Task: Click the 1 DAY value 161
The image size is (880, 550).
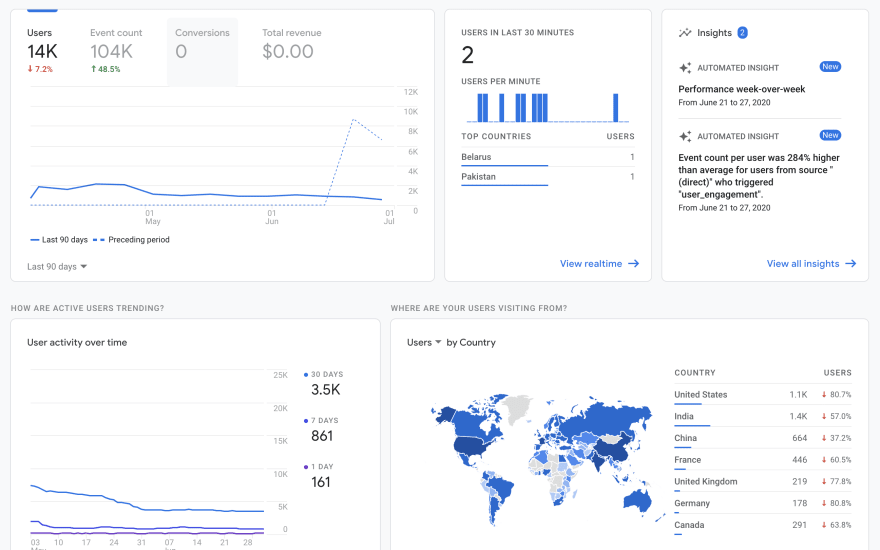Action: click(x=320, y=482)
